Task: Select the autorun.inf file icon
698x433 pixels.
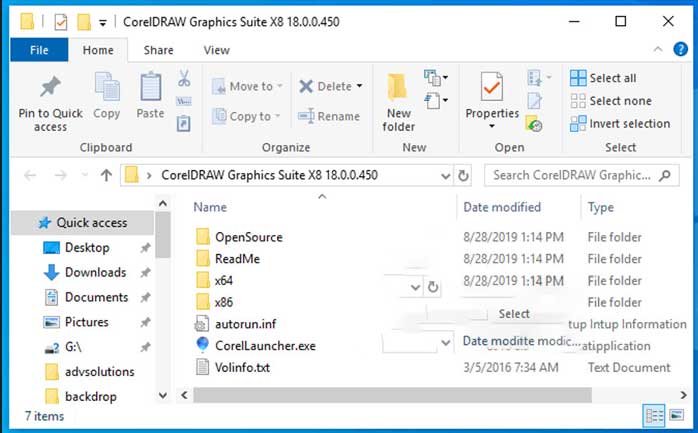Action: pos(202,324)
